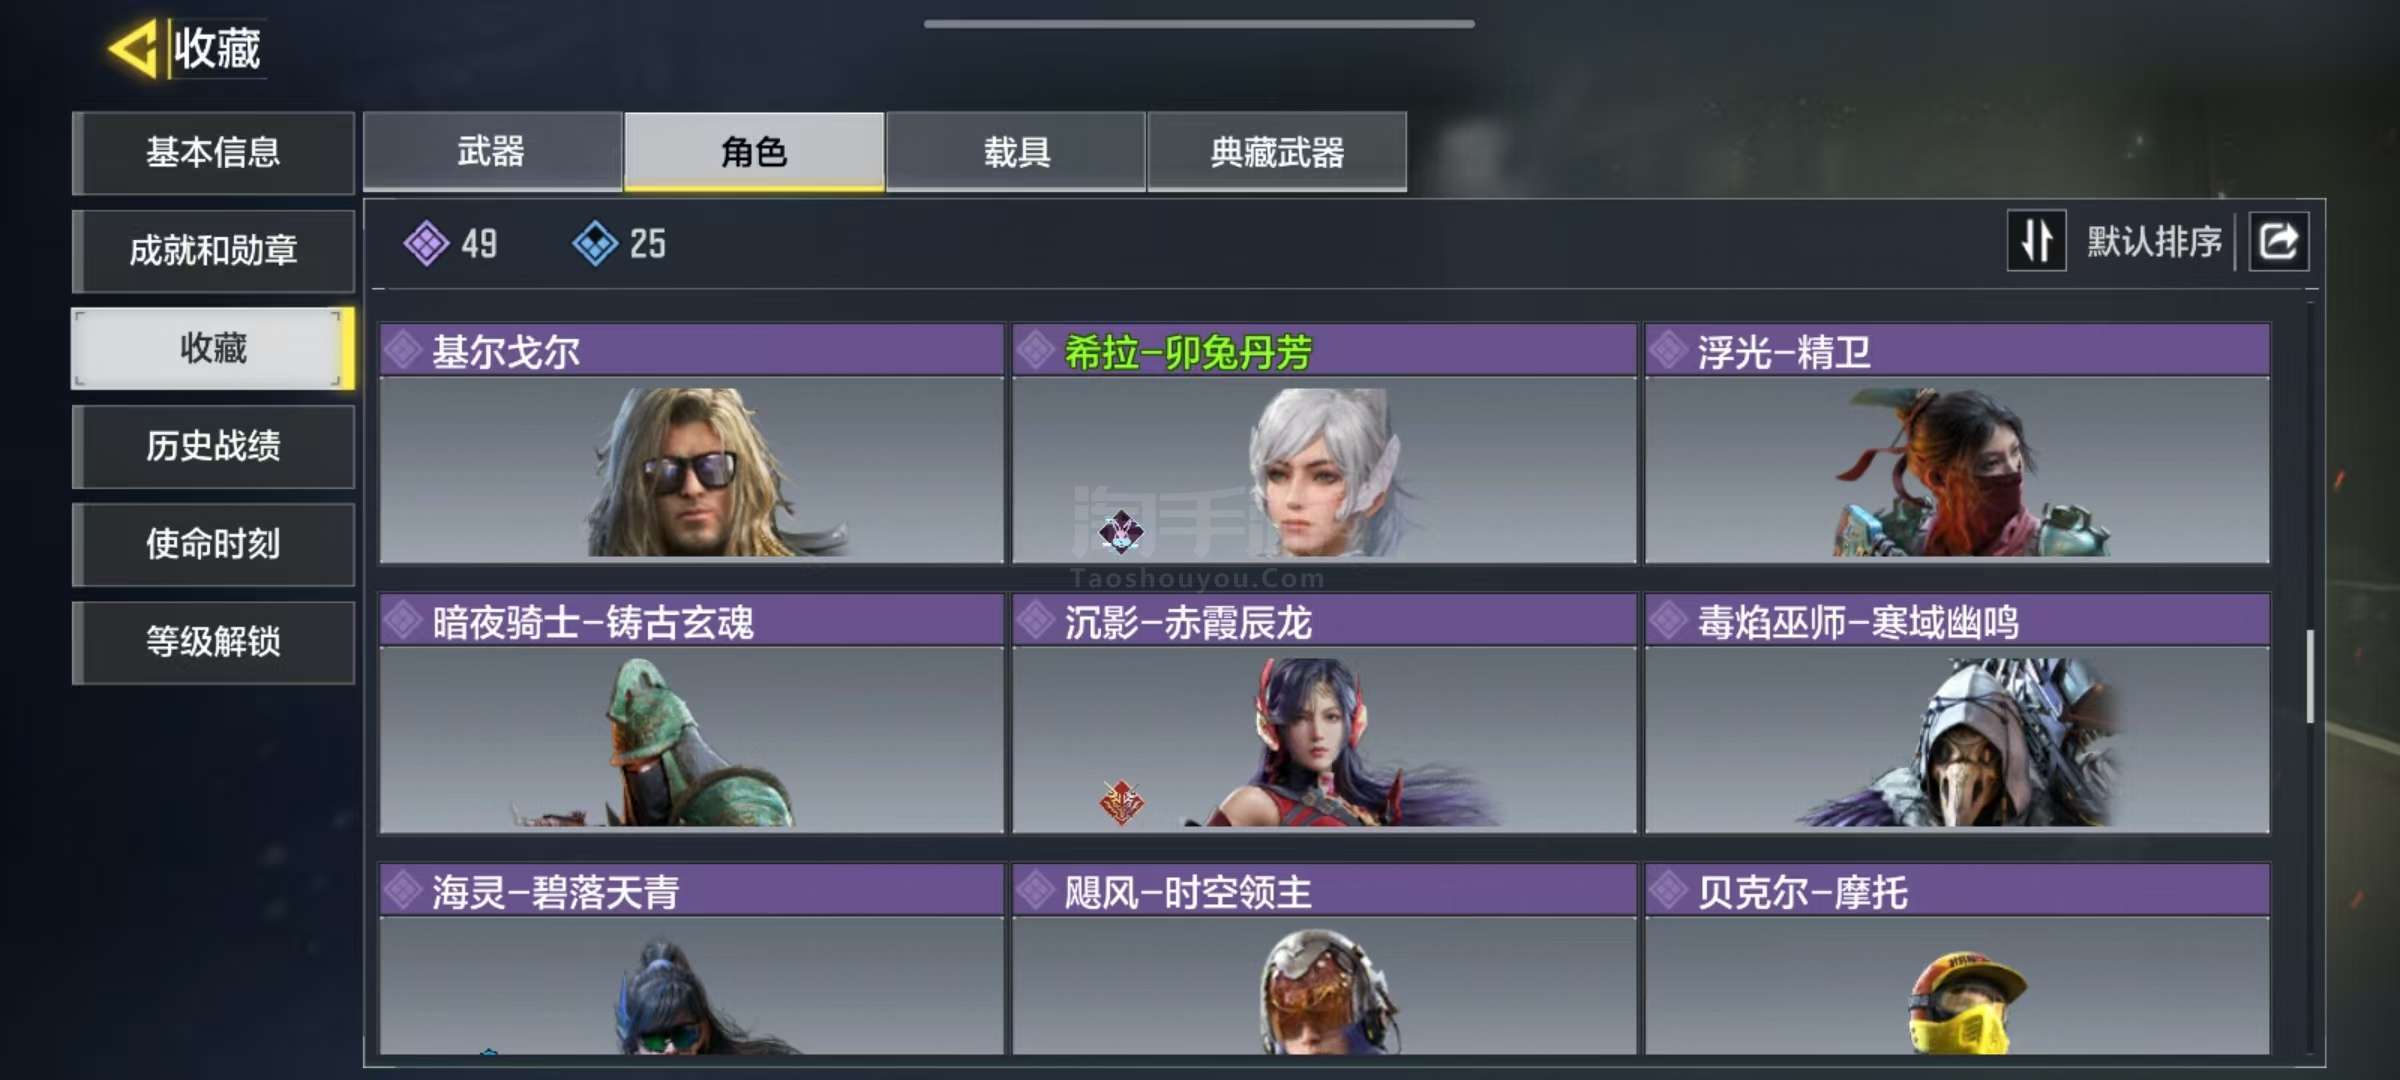Select the 毒焰巫师-寒域幽鸣 character card
The image size is (2400, 1080).
[x=1957, y=713]
